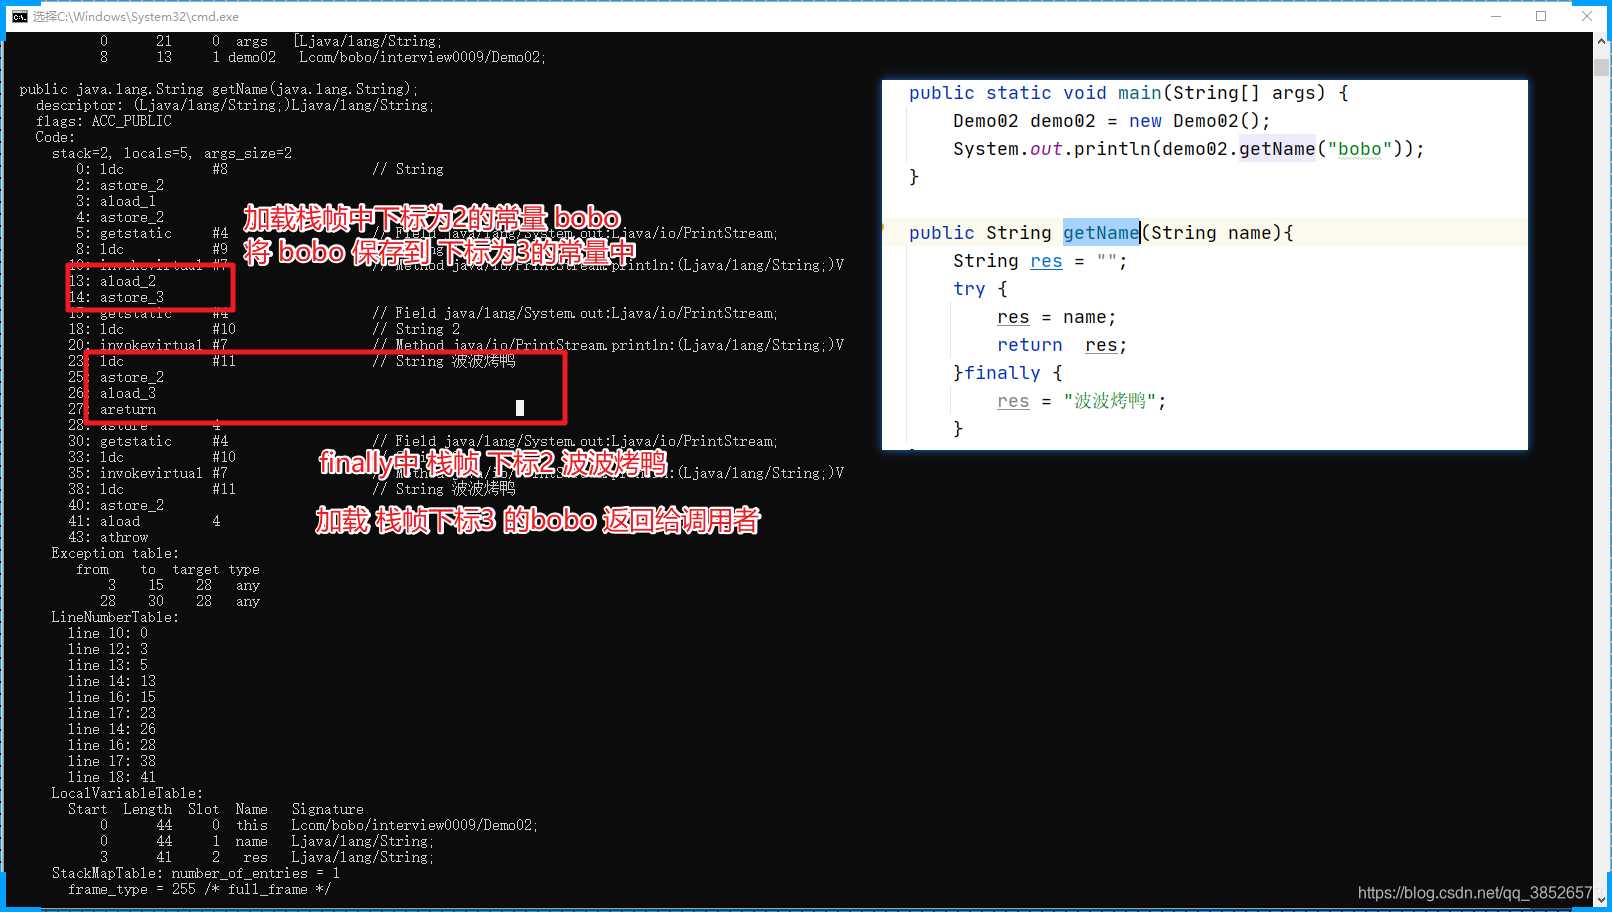Click 'String res = "";' declaration line
The height and width of the screenshot is (912, 1612).
point(1040,261)
